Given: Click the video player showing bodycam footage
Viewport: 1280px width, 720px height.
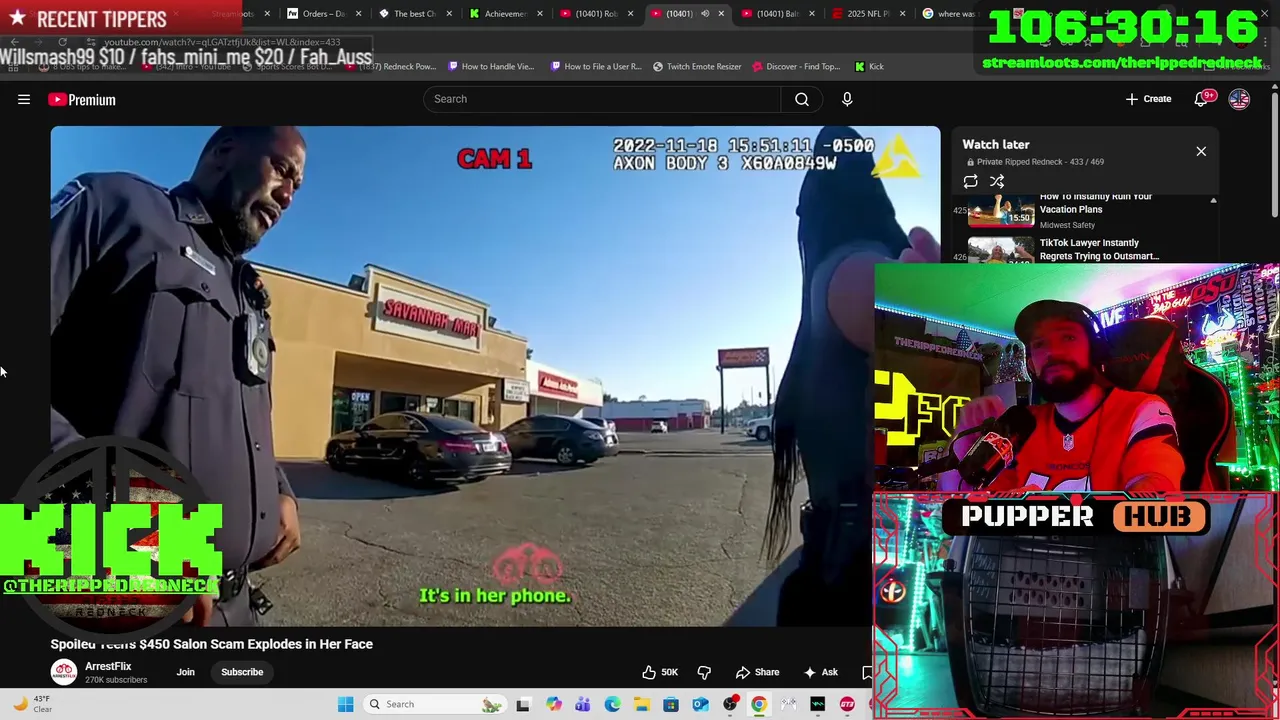Looking at the screenshot, I should pyautogui.click(x=495, y=376).
